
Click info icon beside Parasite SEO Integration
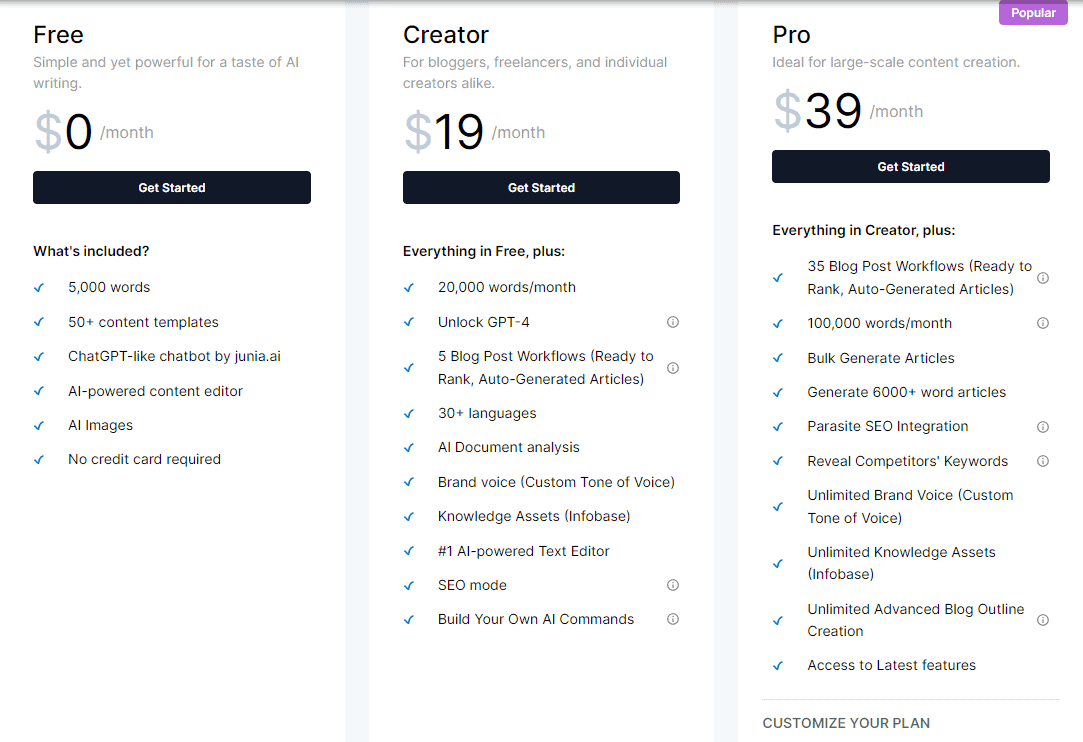click(1043, 426)
